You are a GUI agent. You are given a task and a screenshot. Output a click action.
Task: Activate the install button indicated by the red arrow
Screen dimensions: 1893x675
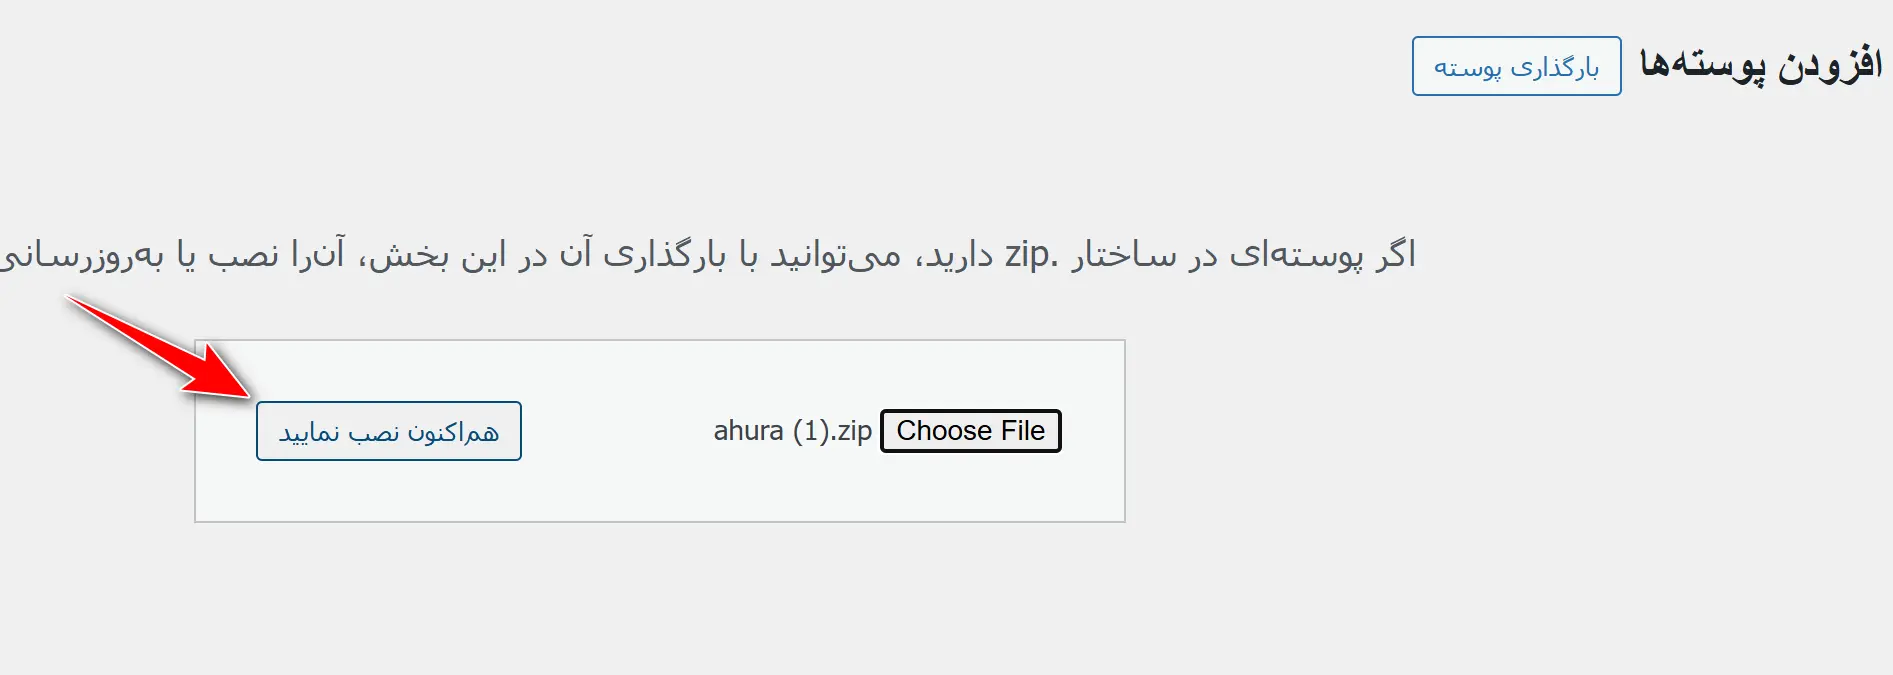tap(389, 430)
